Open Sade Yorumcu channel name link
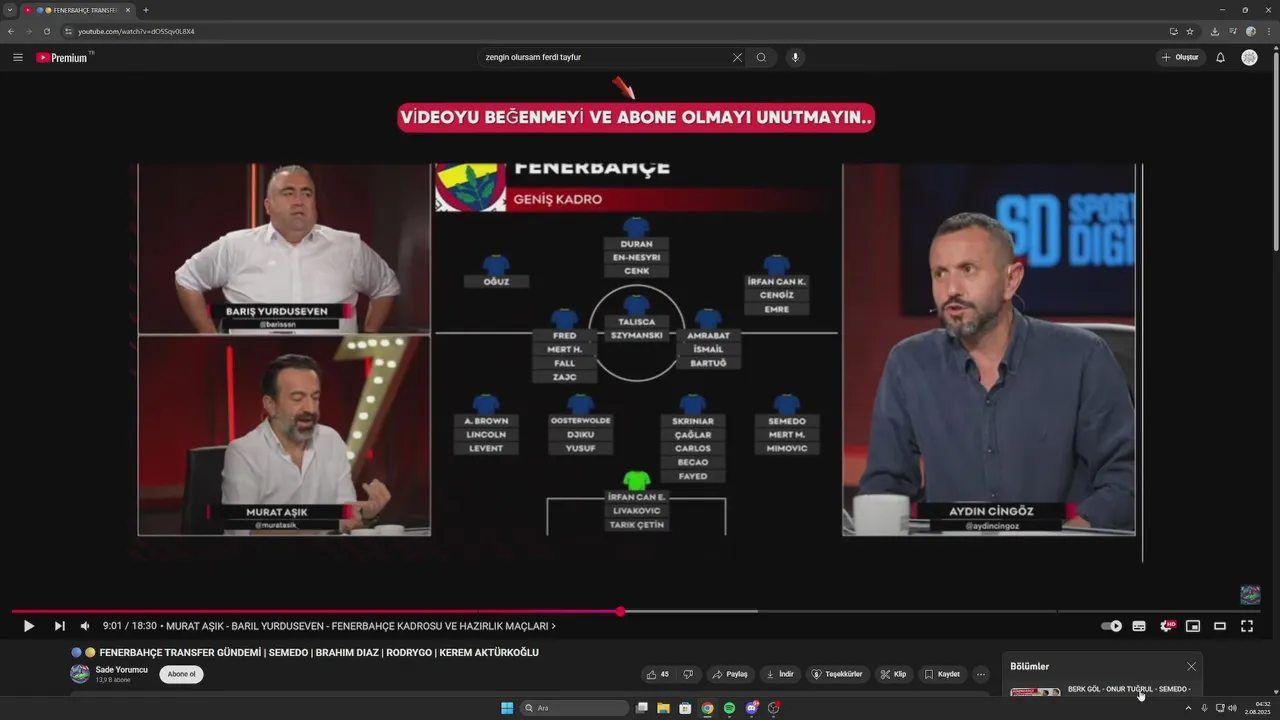Image resolution: width=1280 pixels, height=720 pixels. [x=121, y=669]
